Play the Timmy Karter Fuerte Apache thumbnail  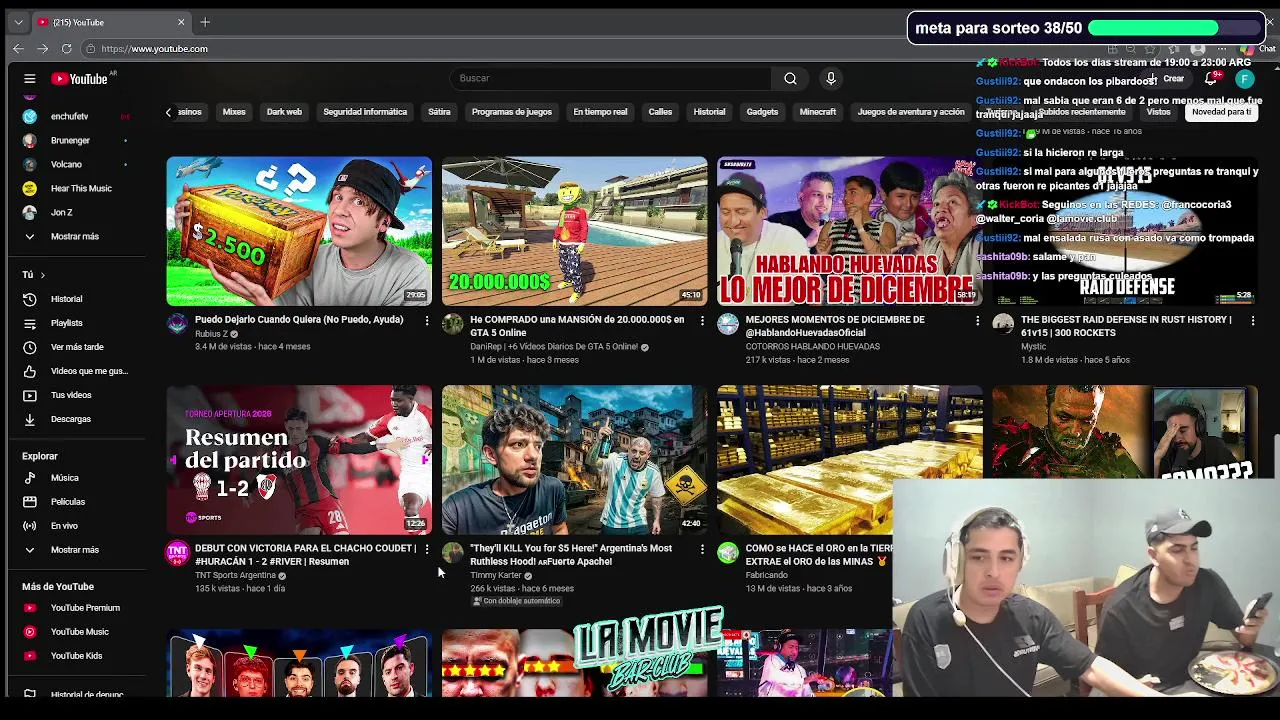[574, 460]
